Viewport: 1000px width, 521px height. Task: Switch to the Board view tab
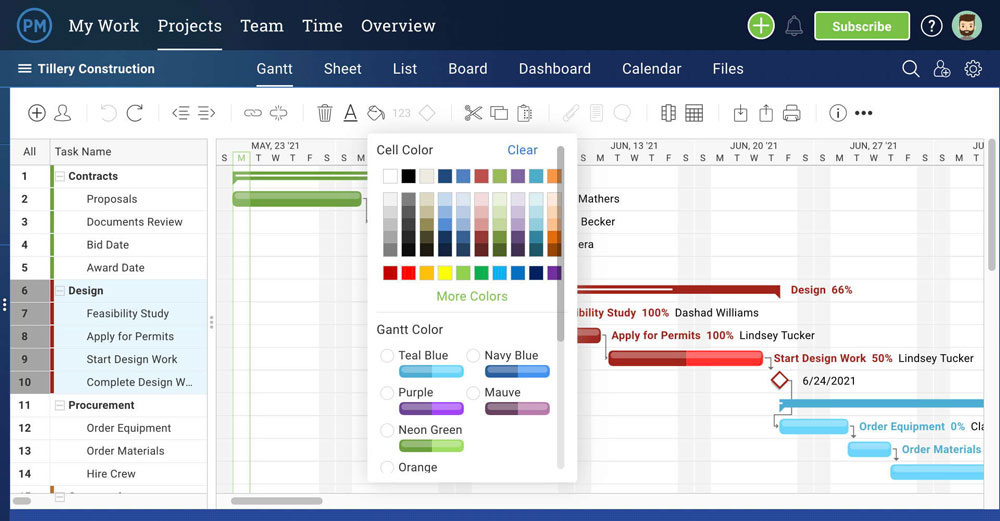click(x=467, y=69)
